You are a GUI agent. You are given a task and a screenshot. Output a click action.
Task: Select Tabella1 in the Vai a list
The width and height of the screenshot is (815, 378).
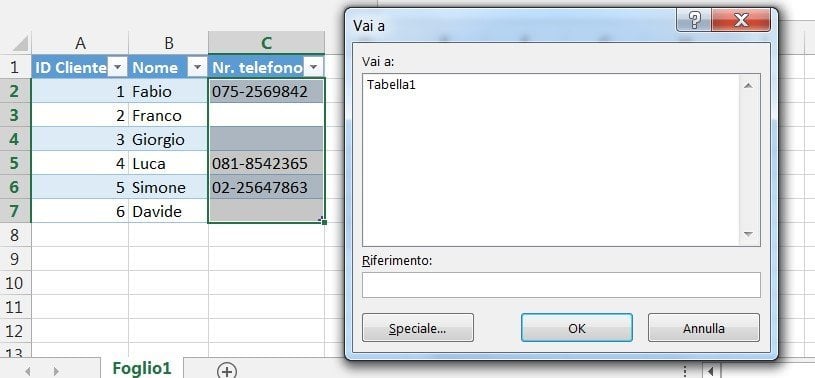click(x=391, y=84)
